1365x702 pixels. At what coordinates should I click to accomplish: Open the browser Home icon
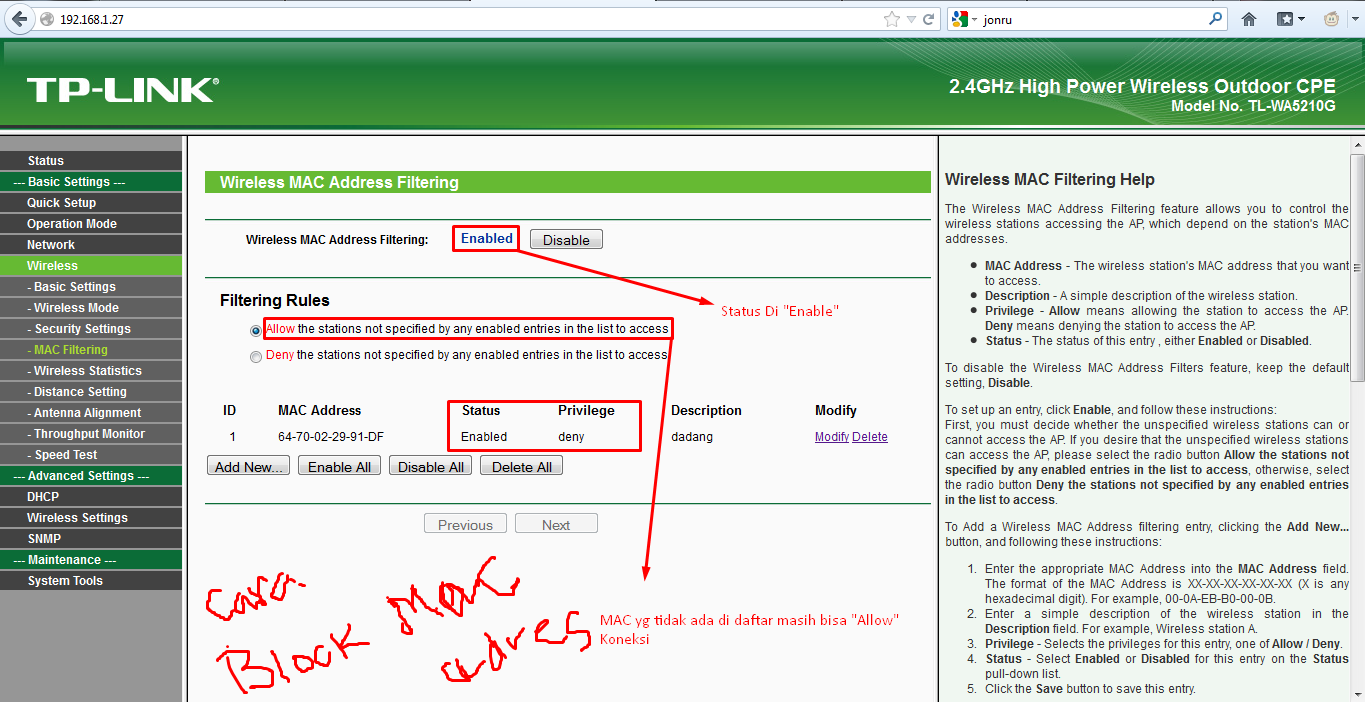pos(1249,19)
